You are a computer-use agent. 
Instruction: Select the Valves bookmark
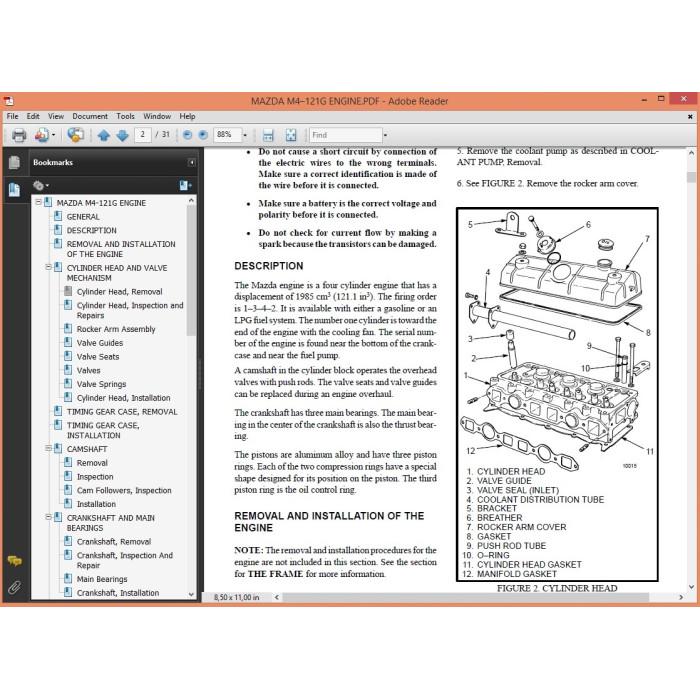(88, 371)
